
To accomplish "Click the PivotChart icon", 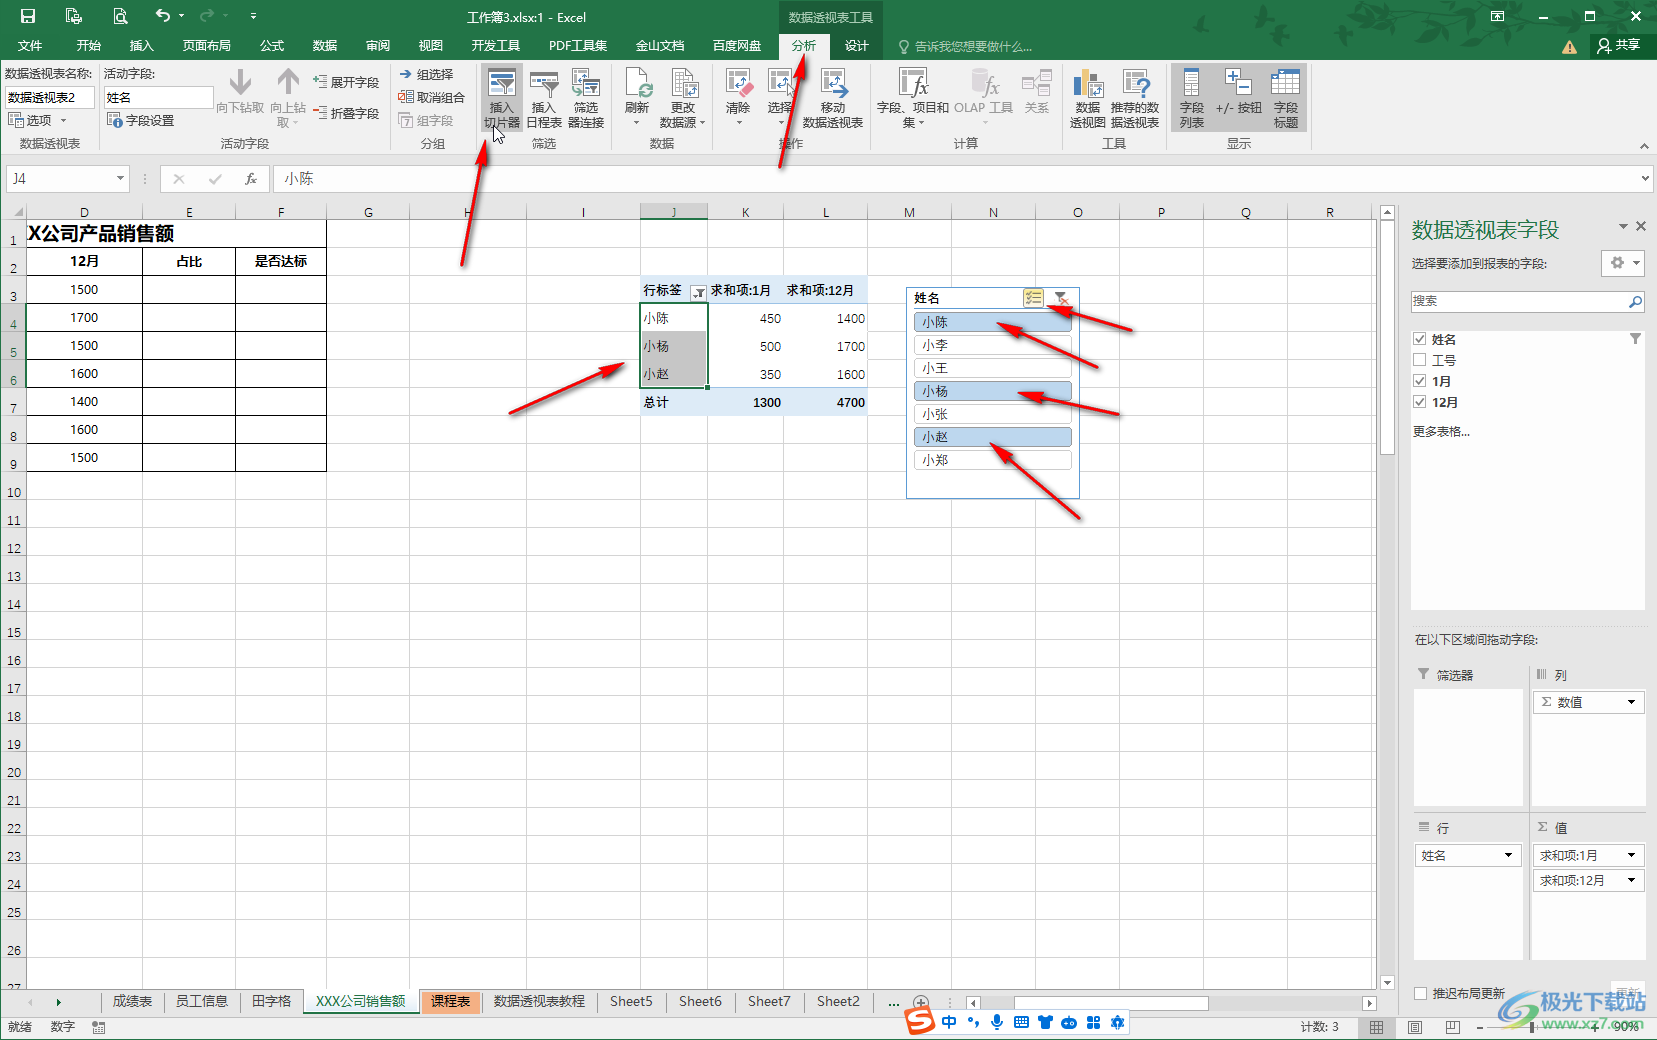I will click(1088, 98).
